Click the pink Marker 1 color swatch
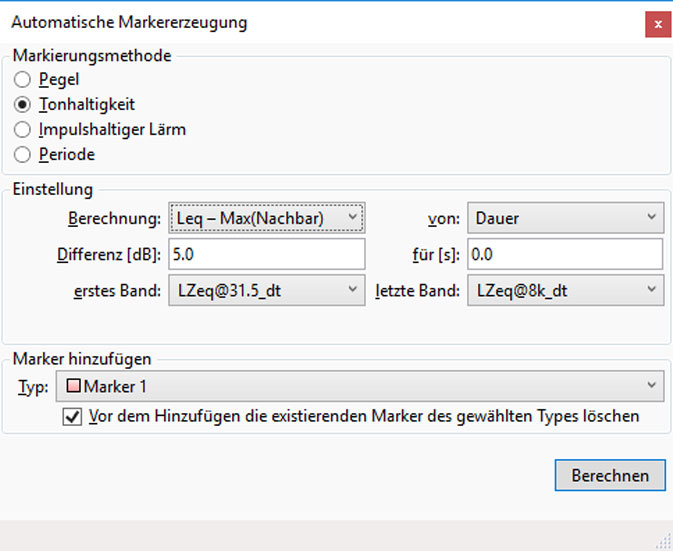The image size is (673, 551). [74, 386]
